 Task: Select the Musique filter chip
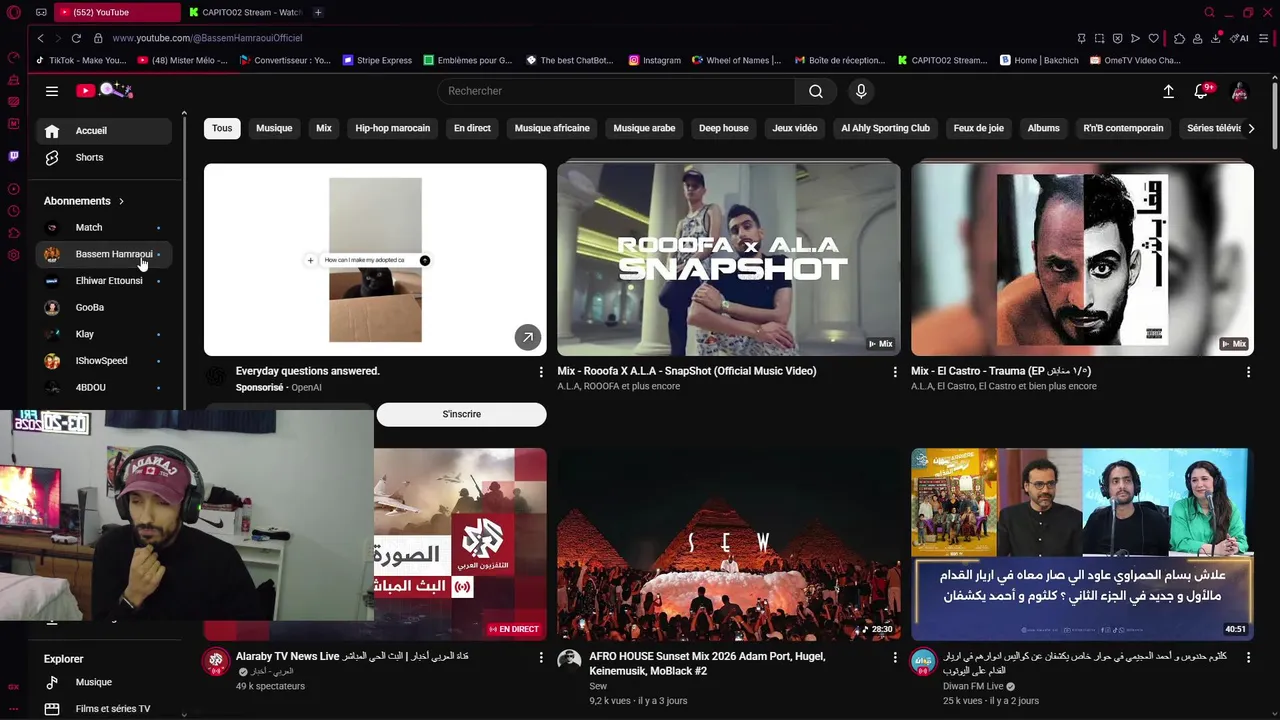274,128
